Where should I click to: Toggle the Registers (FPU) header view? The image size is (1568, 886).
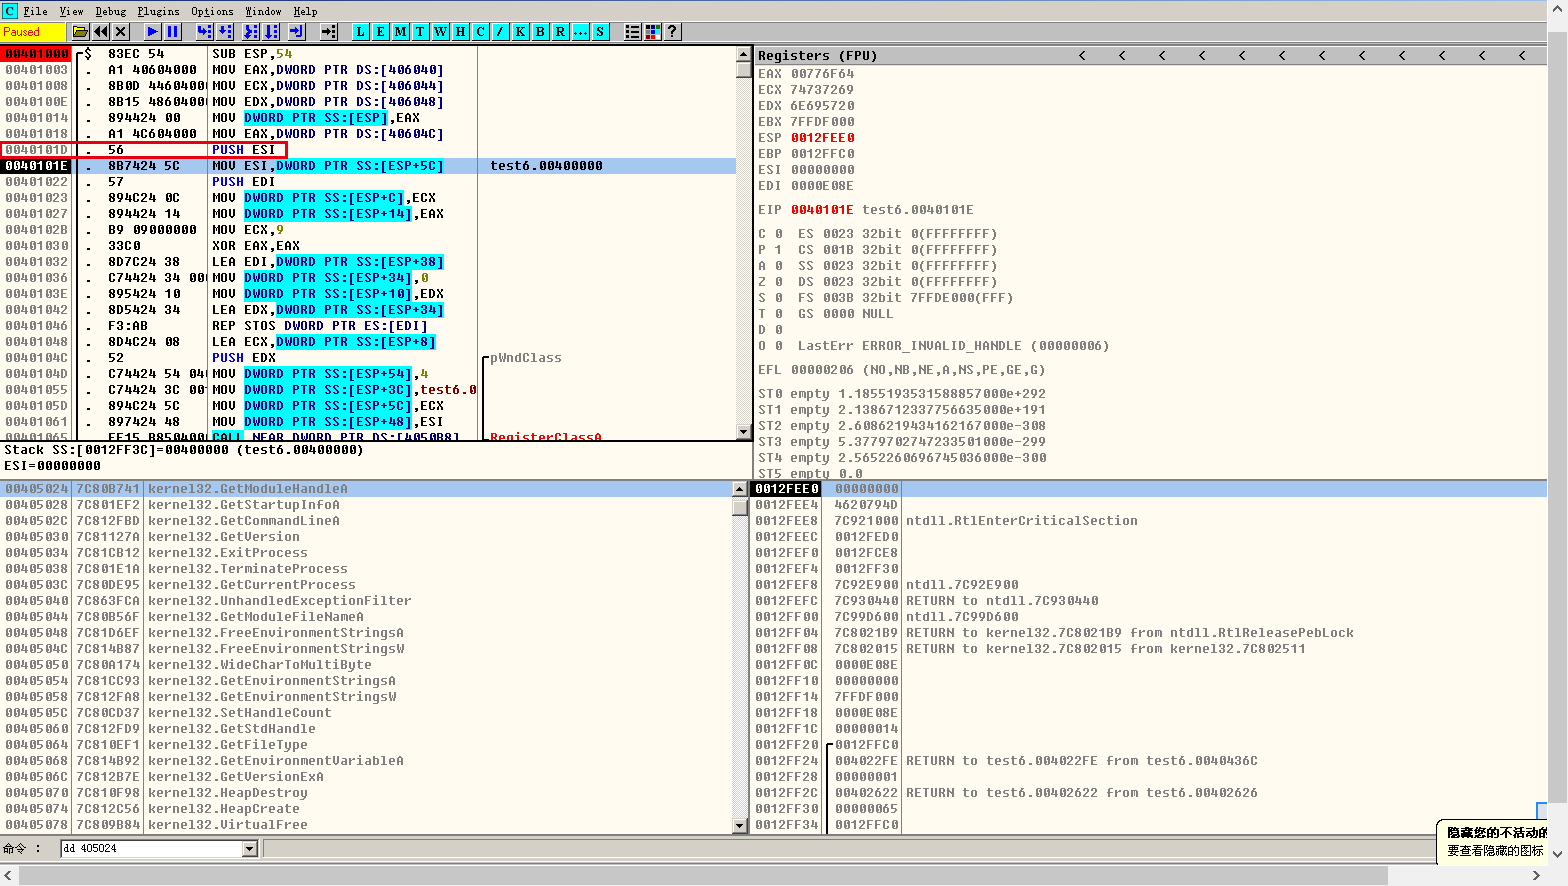(x=817, y=56)
